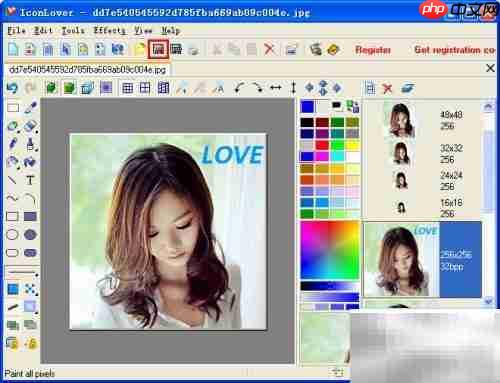Pick the bright red palette swatch

point(322,145)
